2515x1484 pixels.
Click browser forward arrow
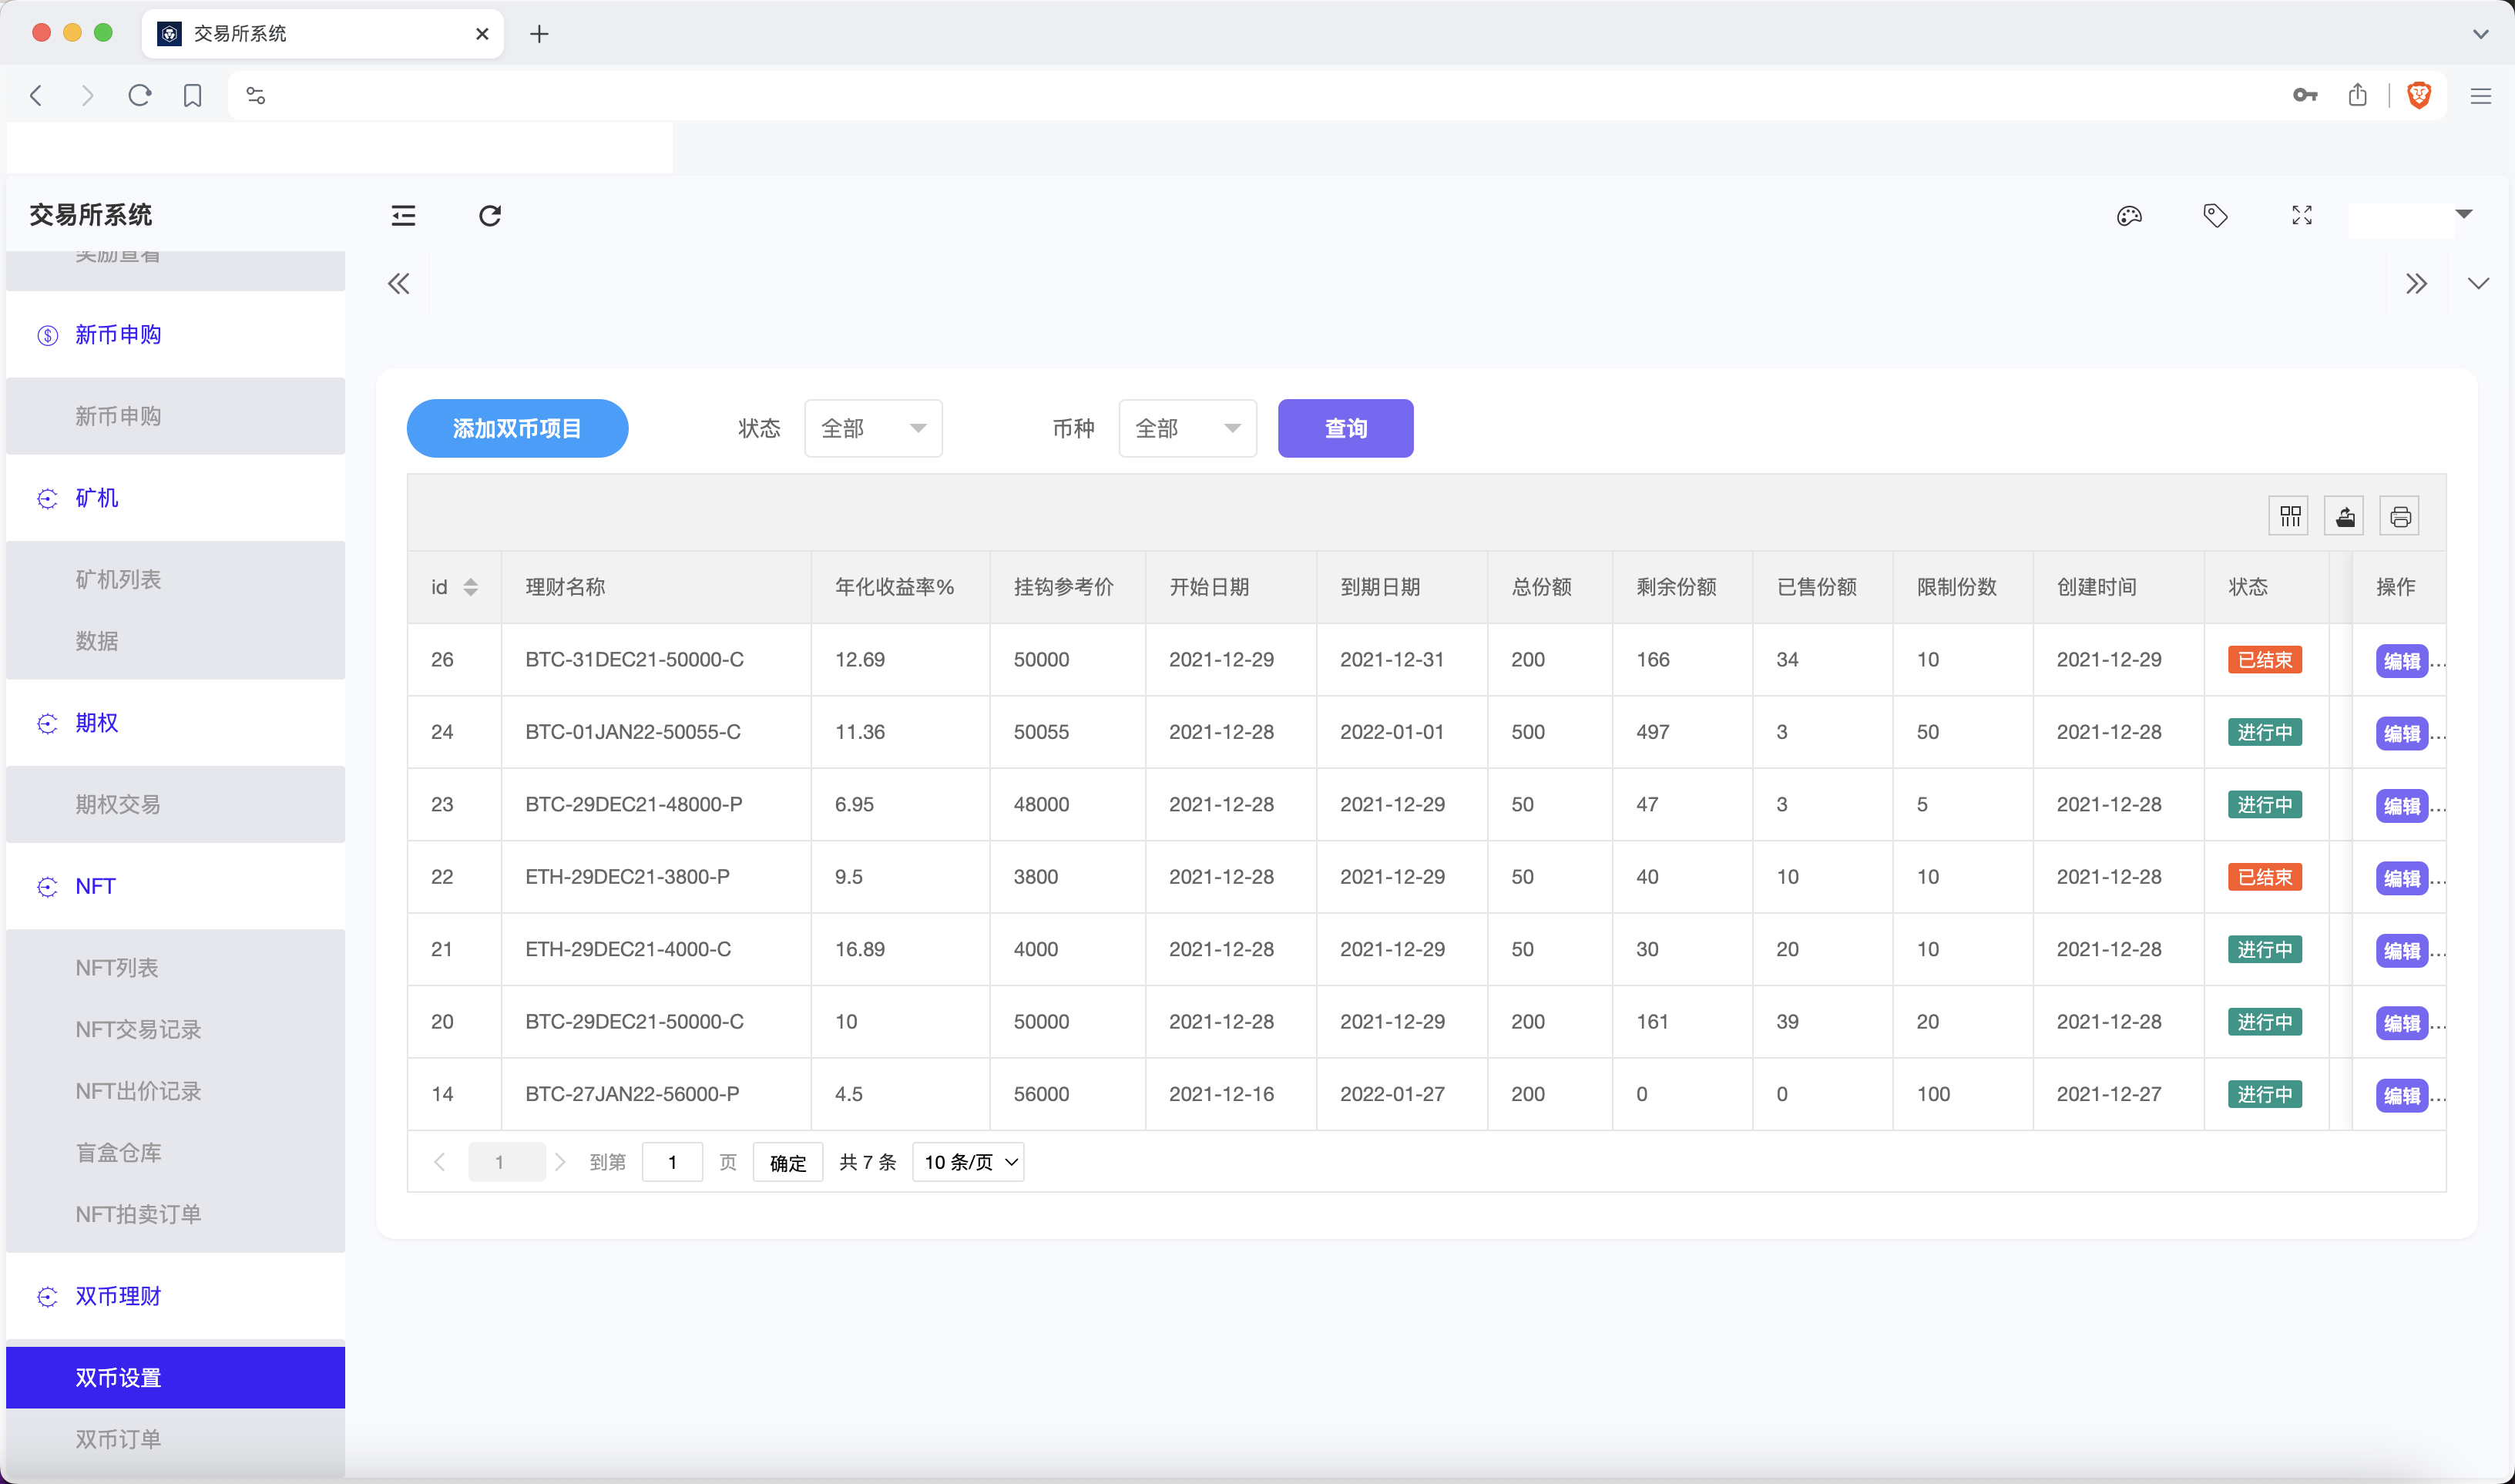(x=88, y=95)
